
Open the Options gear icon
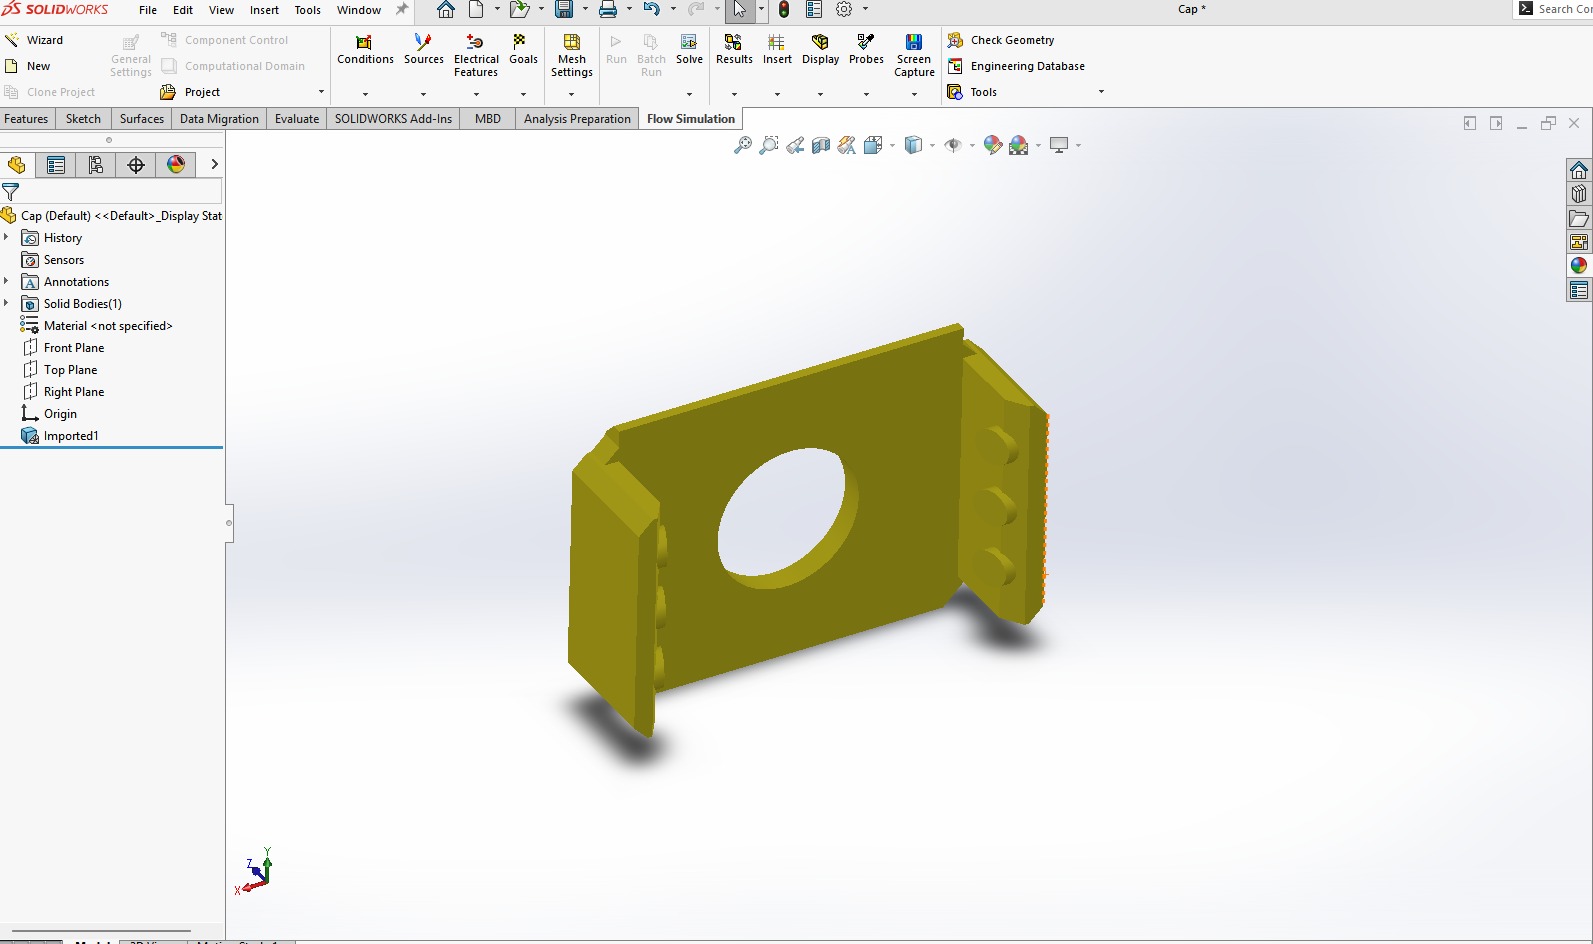844,10
